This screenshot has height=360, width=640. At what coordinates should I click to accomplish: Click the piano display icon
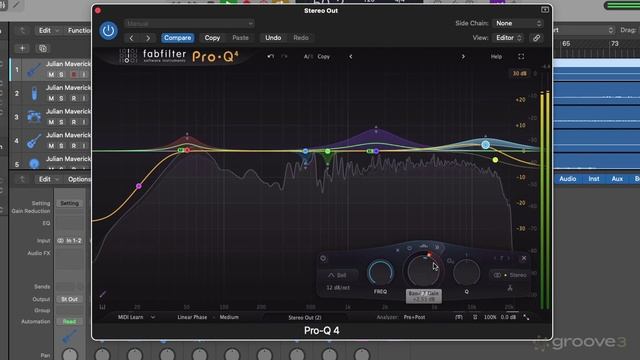(x=102, y=307)
